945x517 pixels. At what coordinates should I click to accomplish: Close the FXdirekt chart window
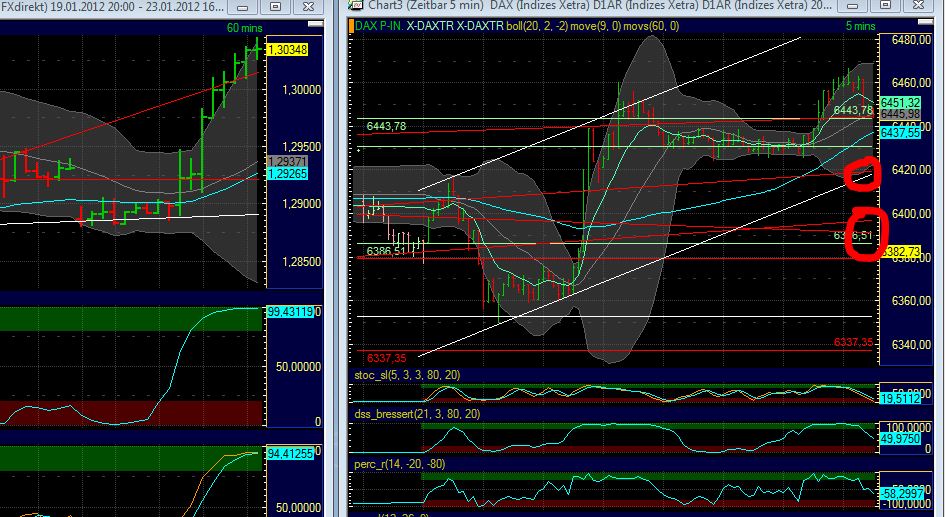[x=309, y=7]
